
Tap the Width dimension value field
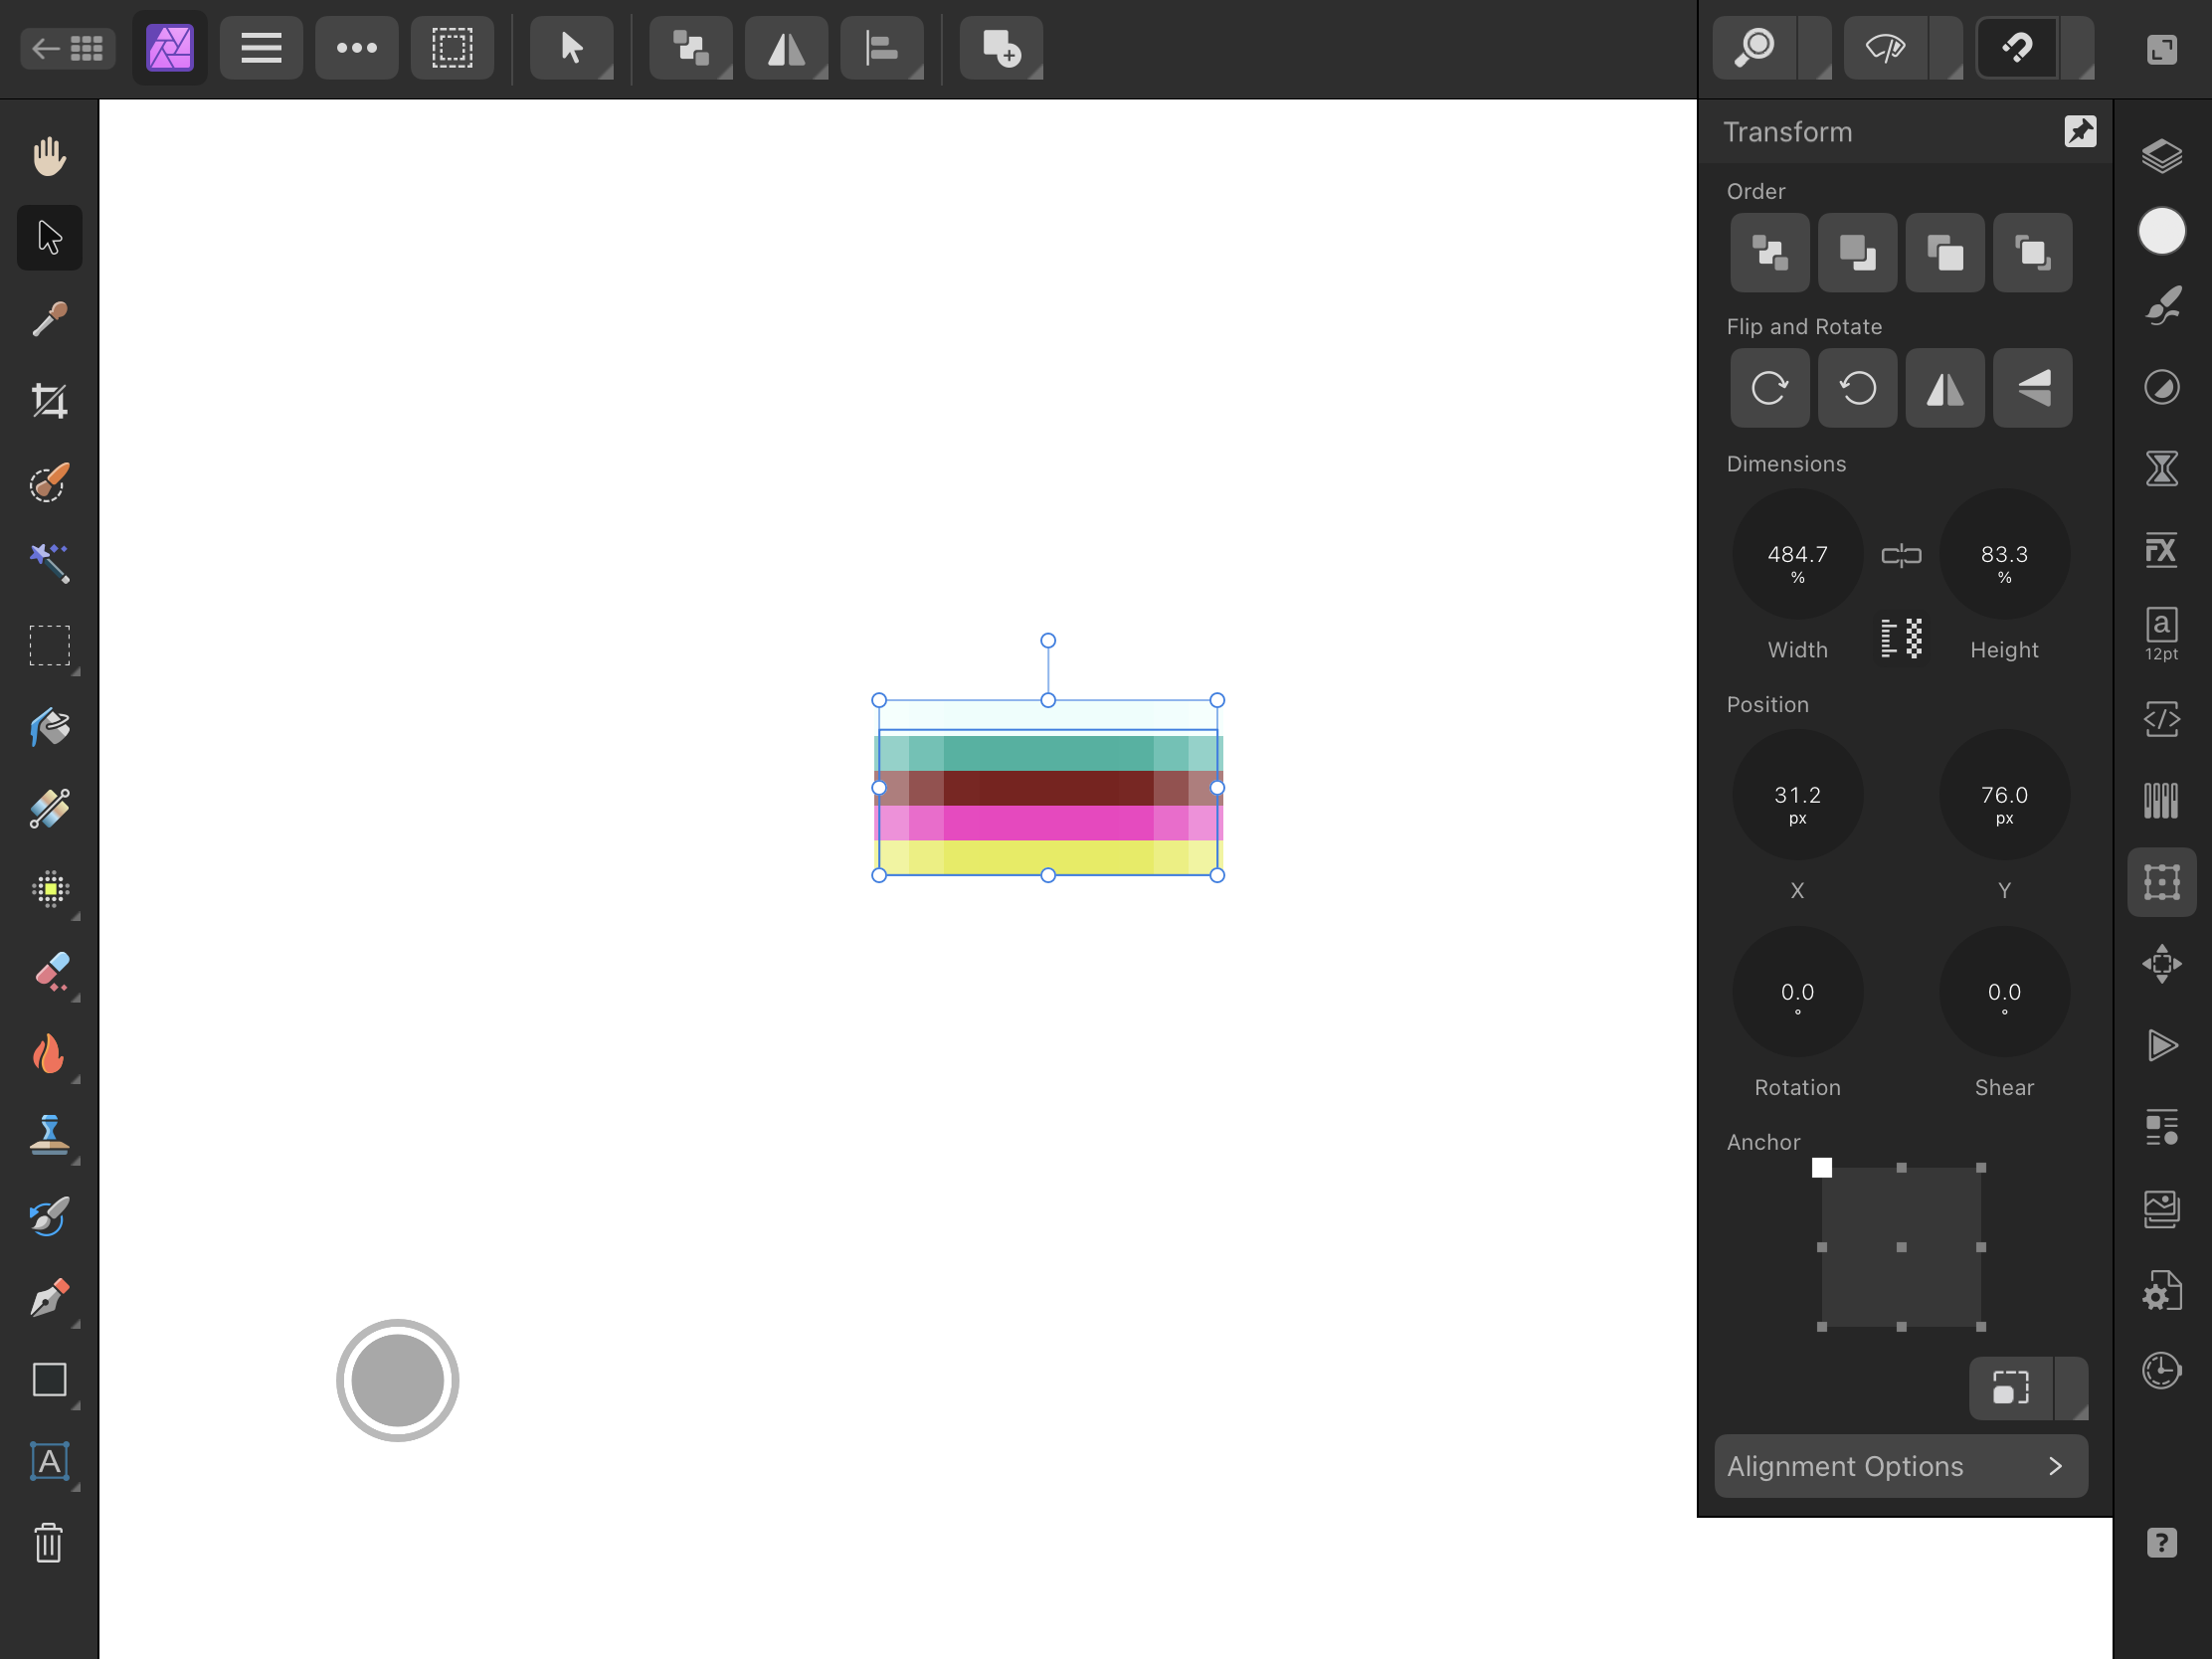(x=1797, y=555)
